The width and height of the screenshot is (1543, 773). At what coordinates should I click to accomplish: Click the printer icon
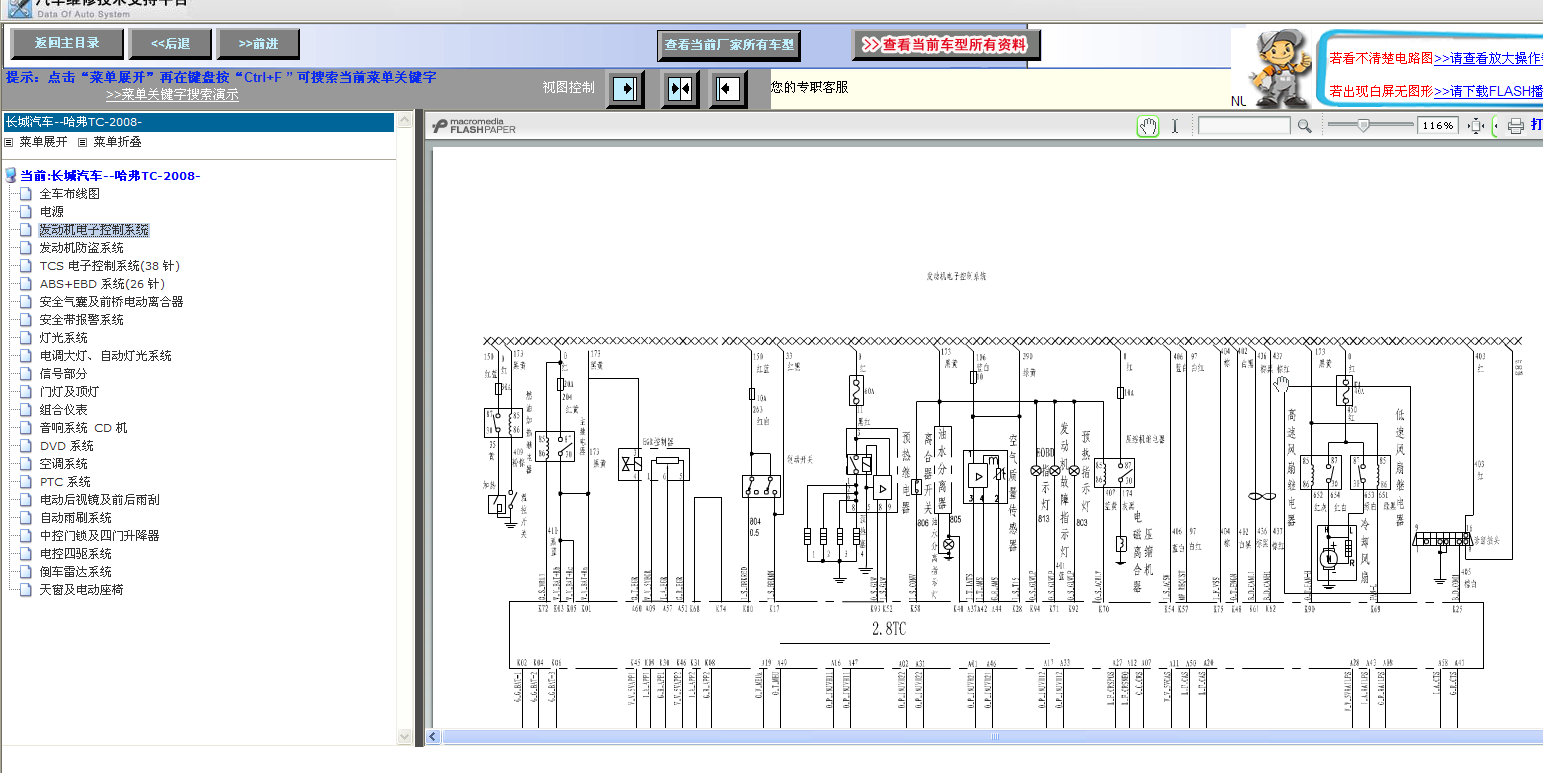pos(1515,126)
